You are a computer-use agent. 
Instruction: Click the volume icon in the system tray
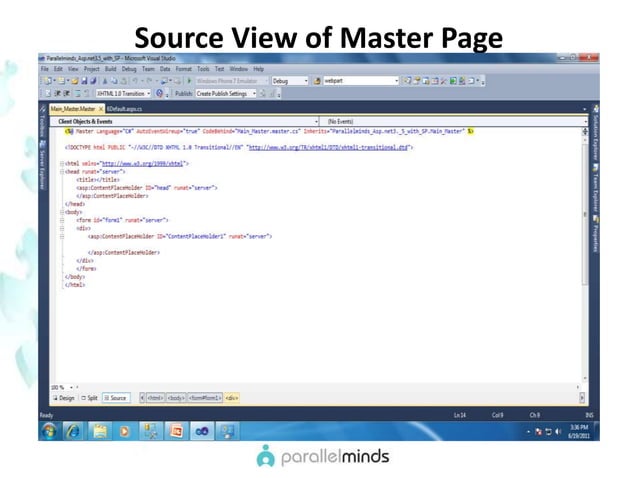coord(558,431)
